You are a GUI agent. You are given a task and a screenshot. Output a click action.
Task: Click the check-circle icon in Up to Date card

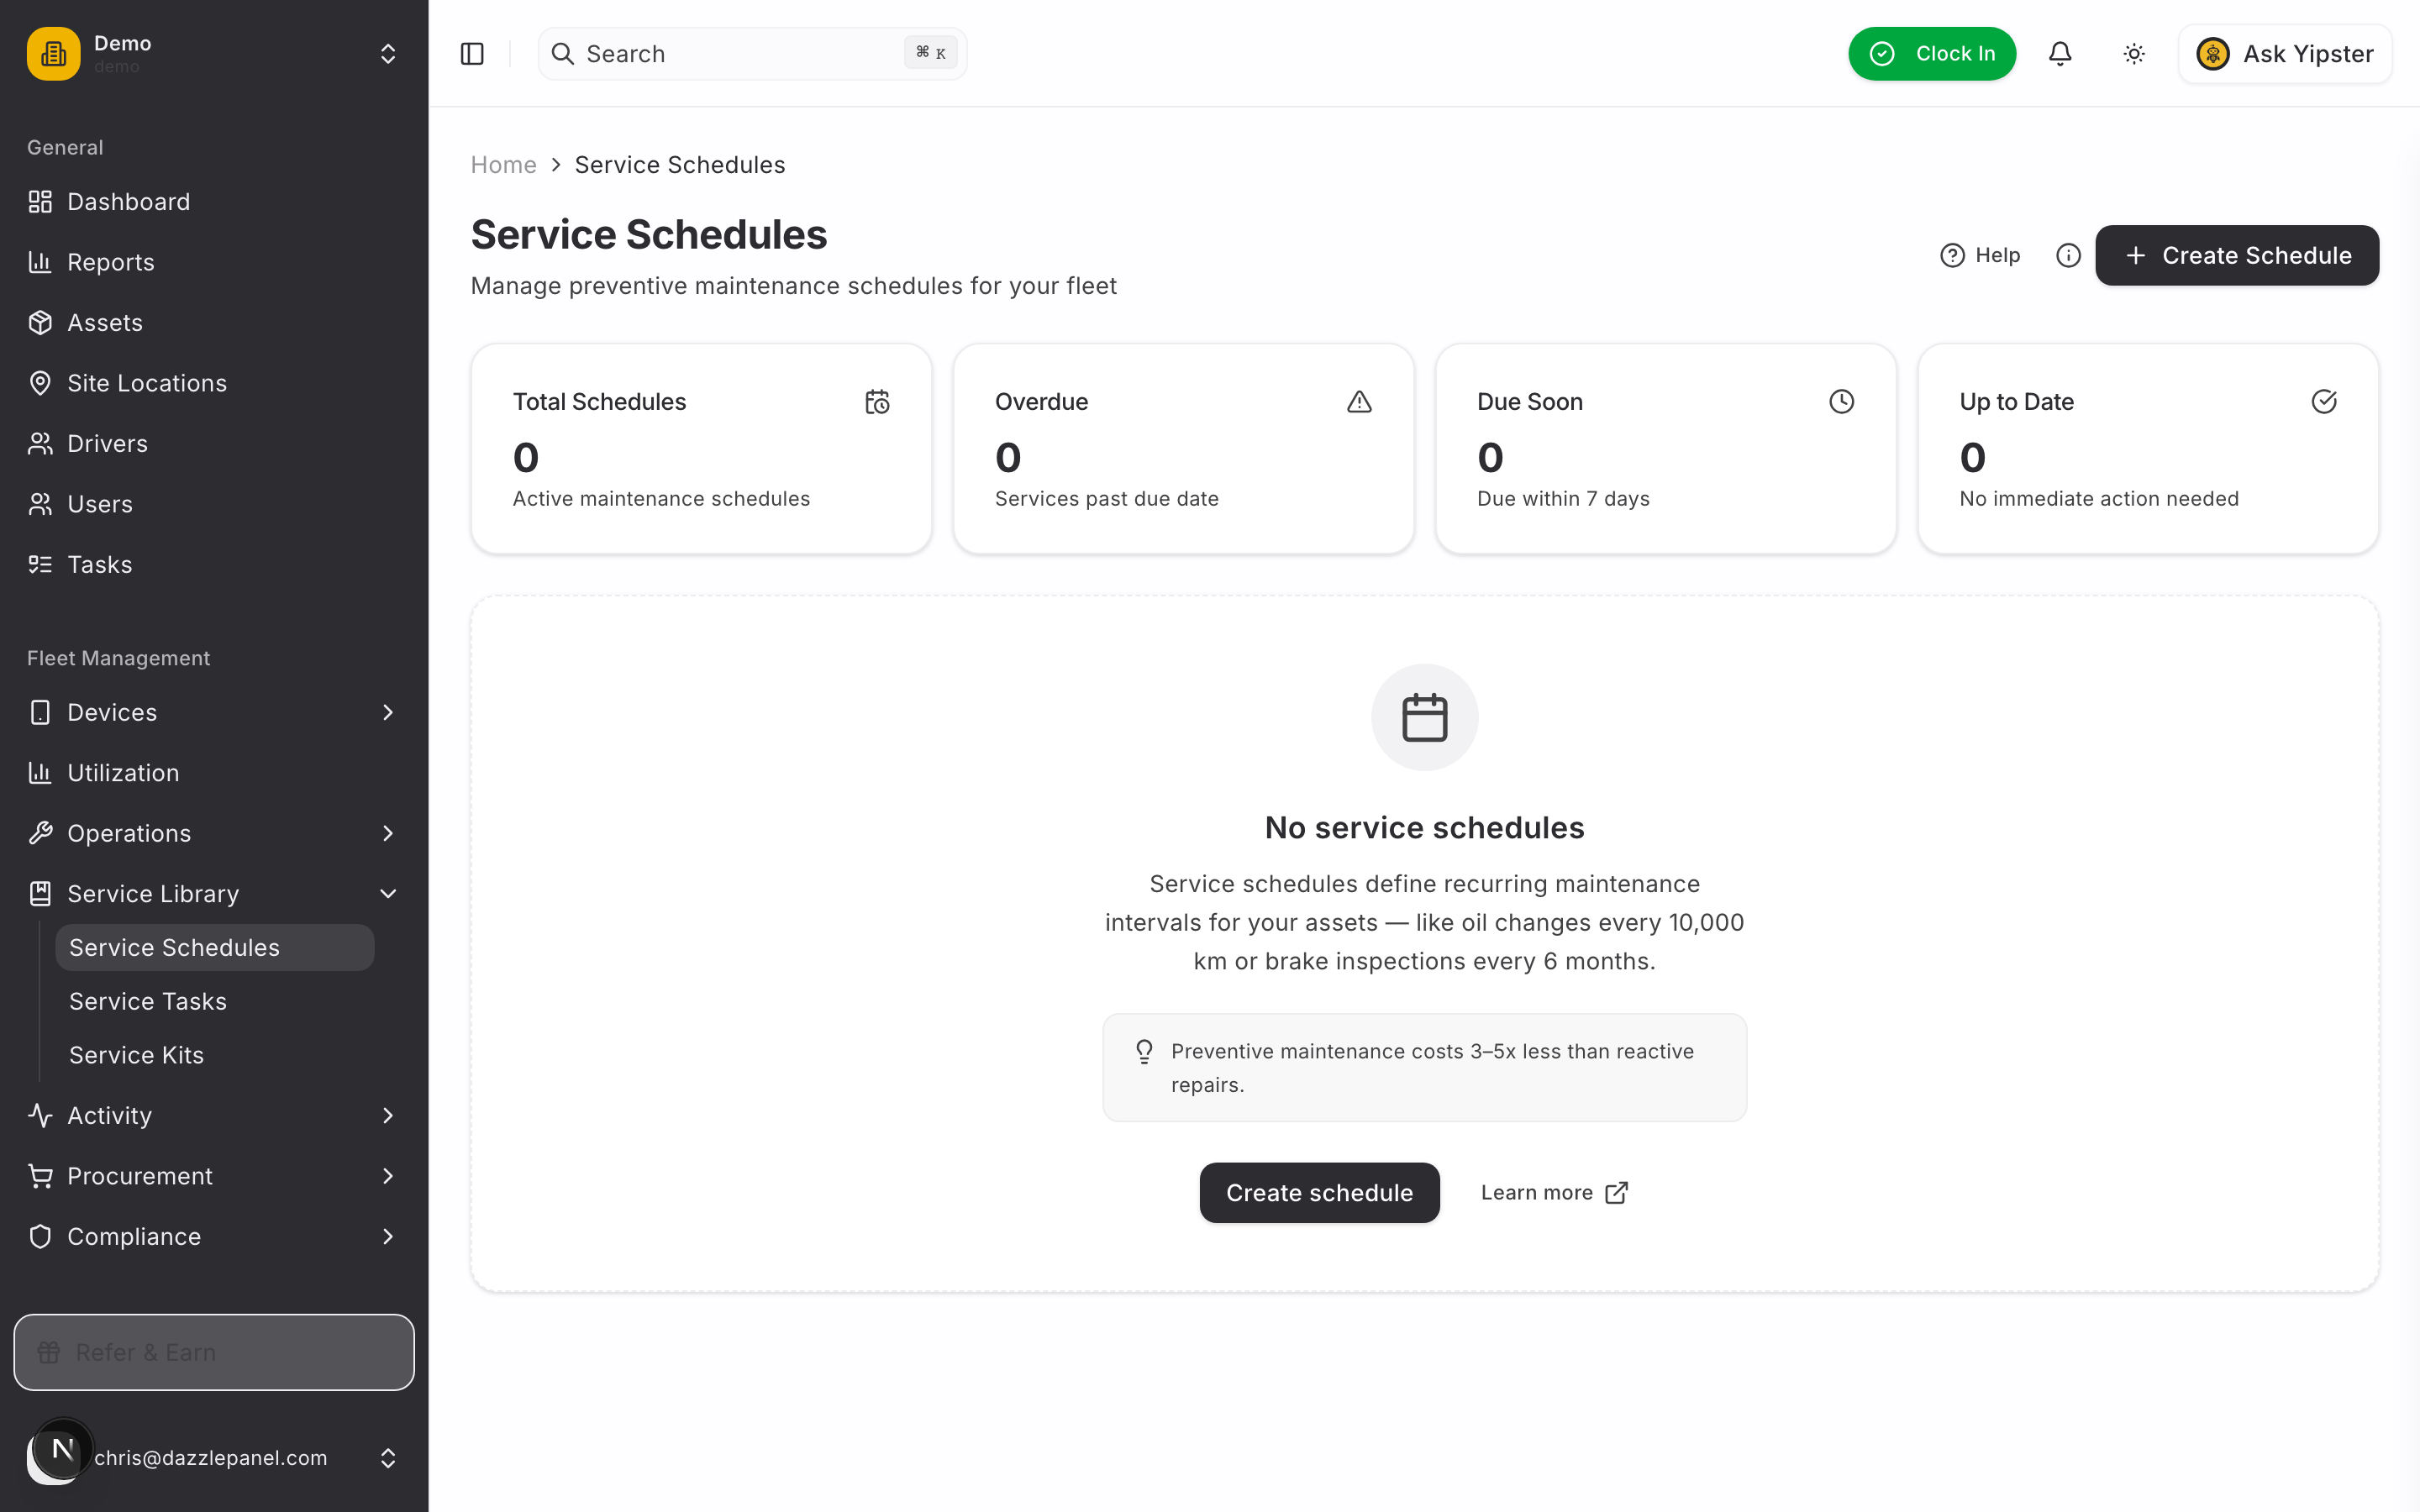pyautogui.click(x=2324, y=402)
